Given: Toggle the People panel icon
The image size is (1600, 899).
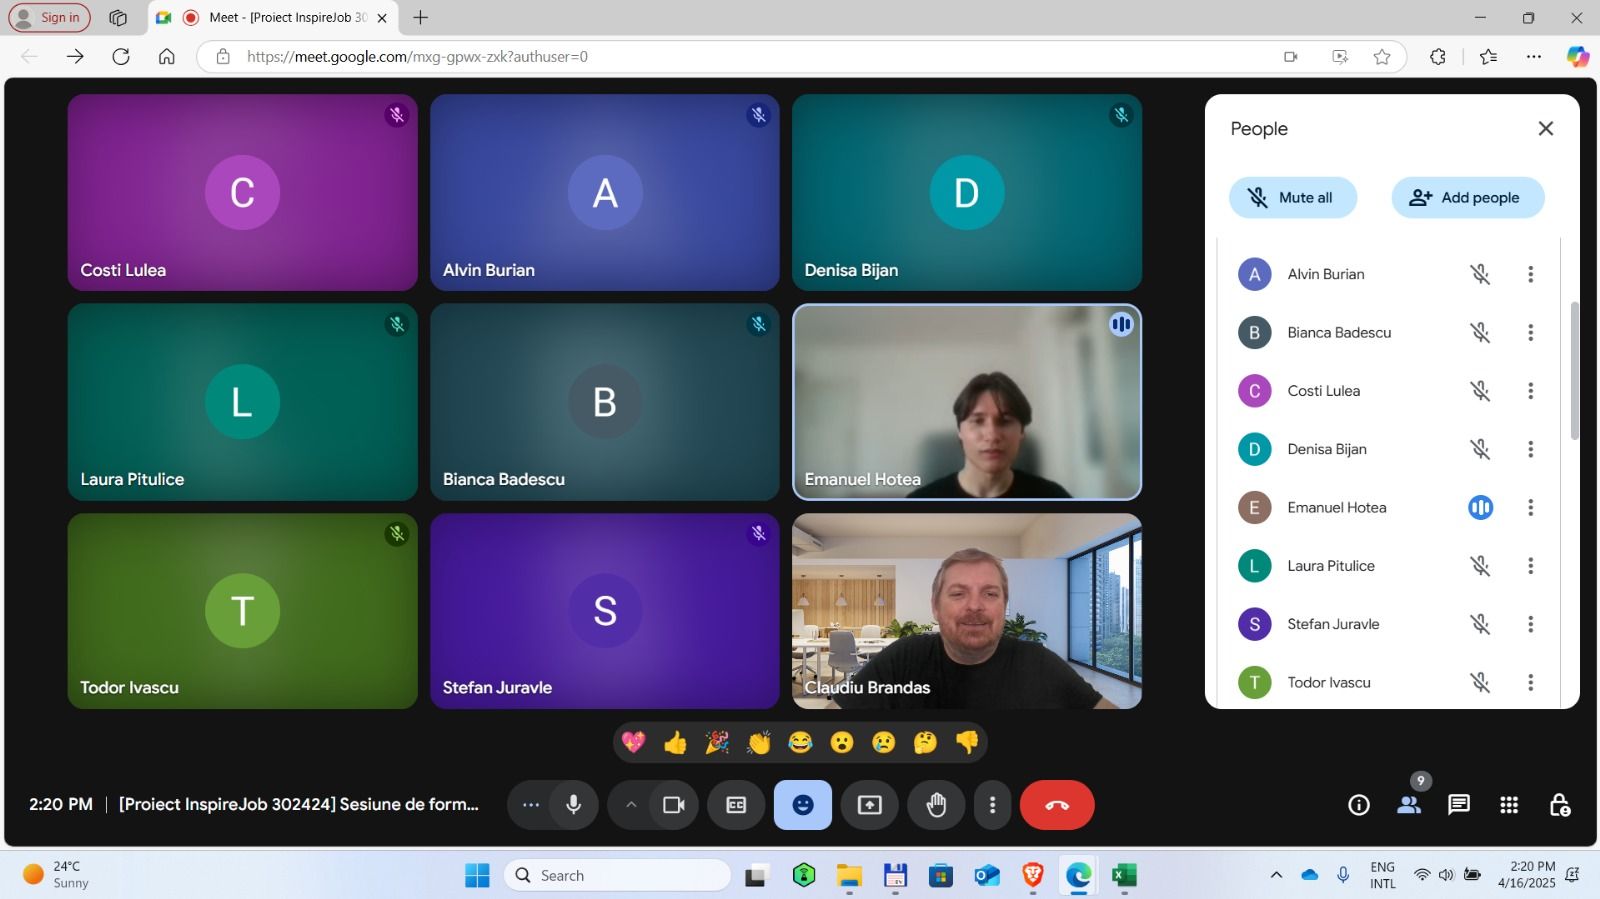Looking at the screenshot, I should (1409, 805).
